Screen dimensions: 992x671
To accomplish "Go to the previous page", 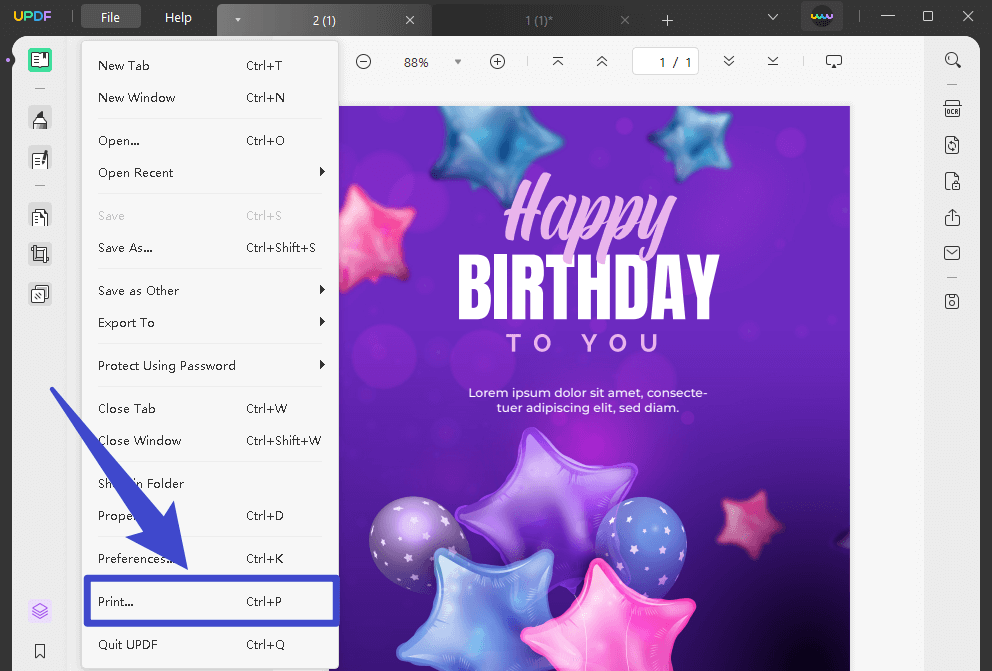I will [x=602, y=61].
